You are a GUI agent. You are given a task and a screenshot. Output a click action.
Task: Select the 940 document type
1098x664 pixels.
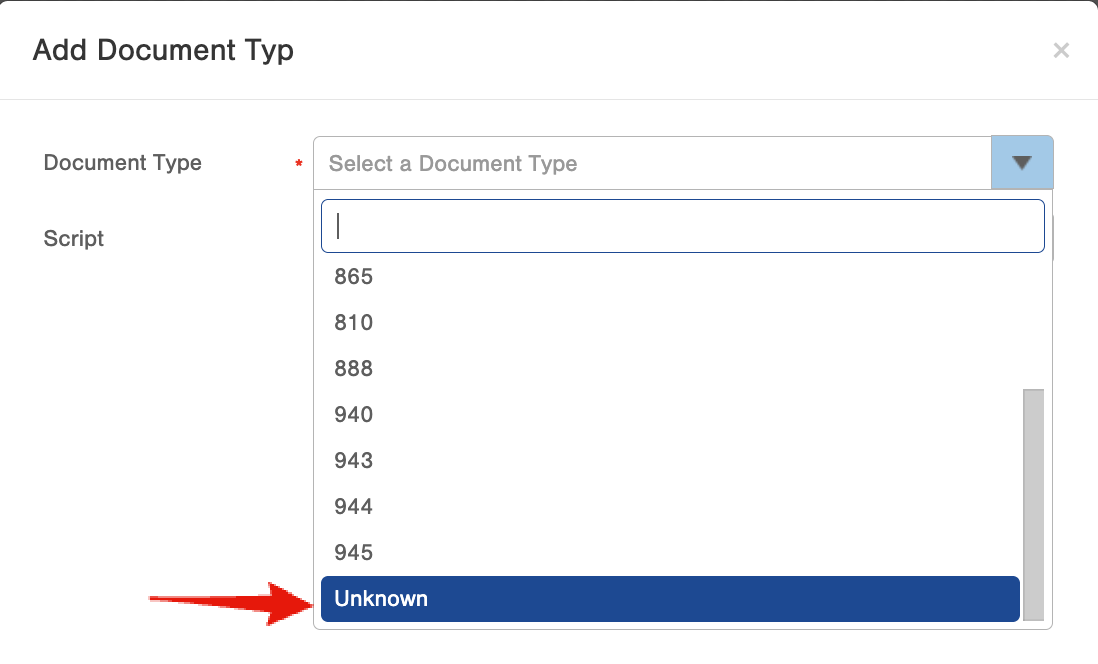[354, 415]
